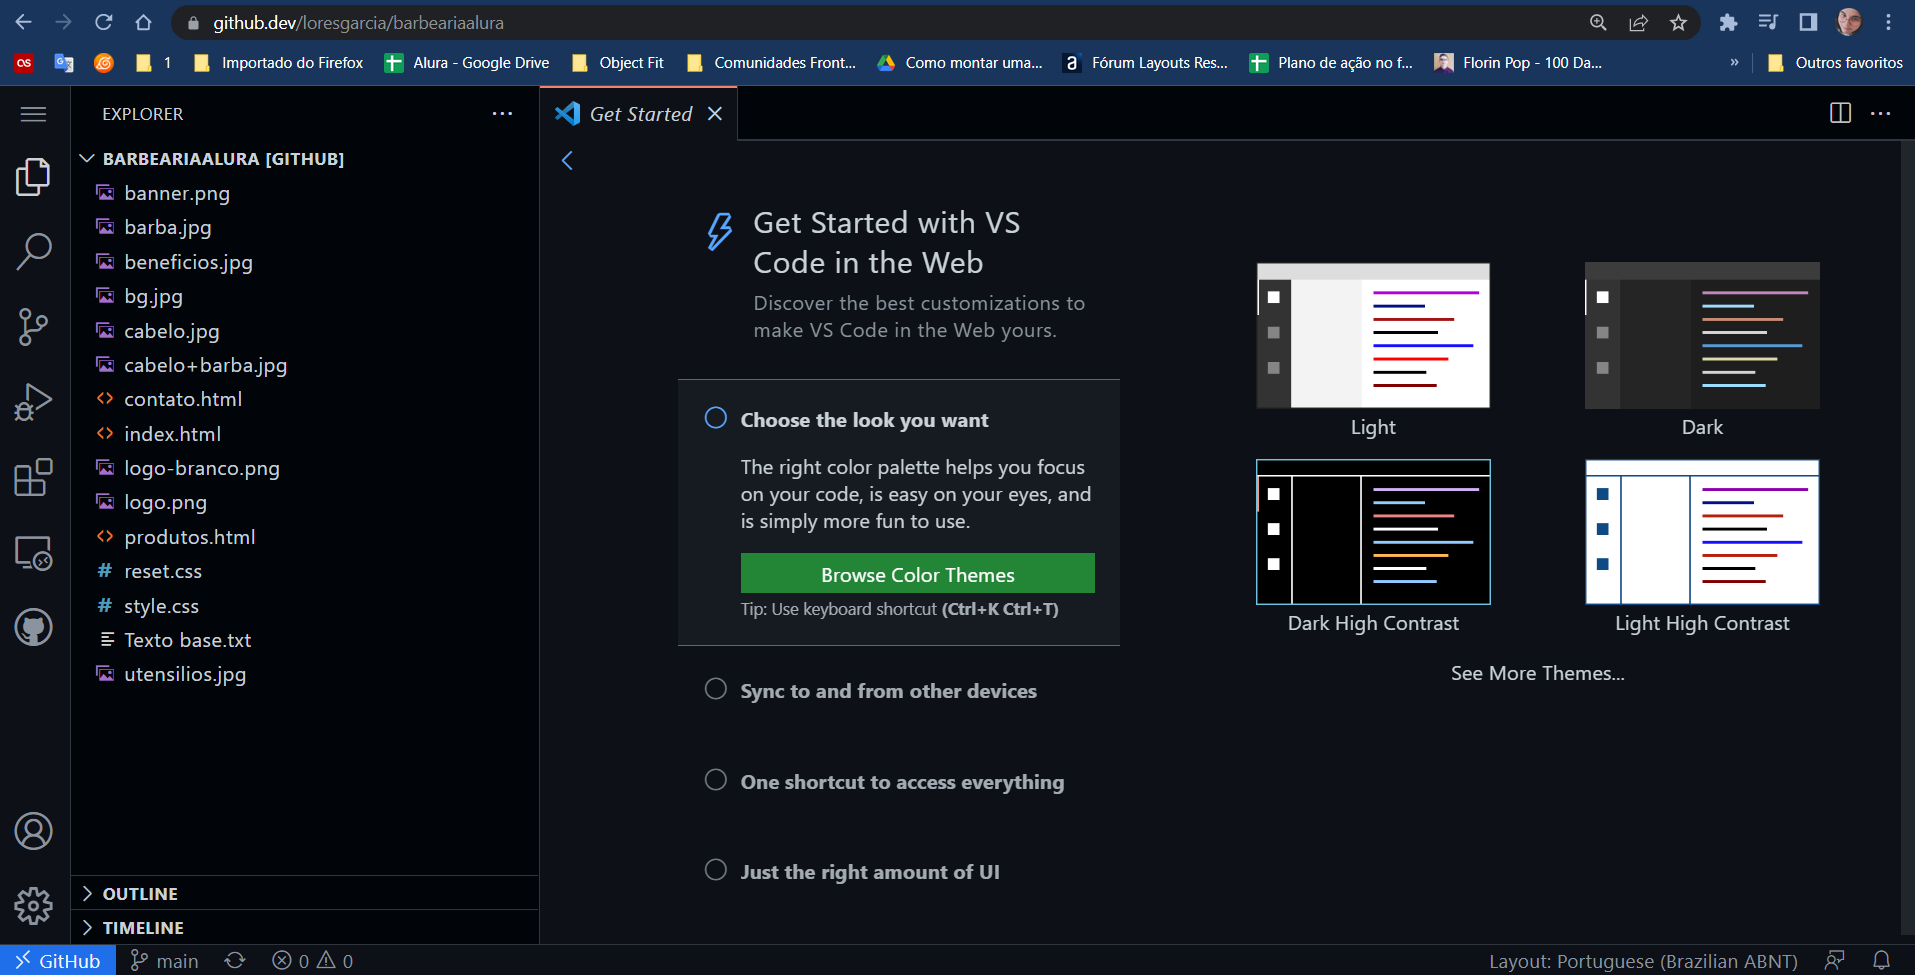Choose the Dark High Contrast theme thumbnail
The height and width of the screenshot is (975, 1915).
[1373, 532]
